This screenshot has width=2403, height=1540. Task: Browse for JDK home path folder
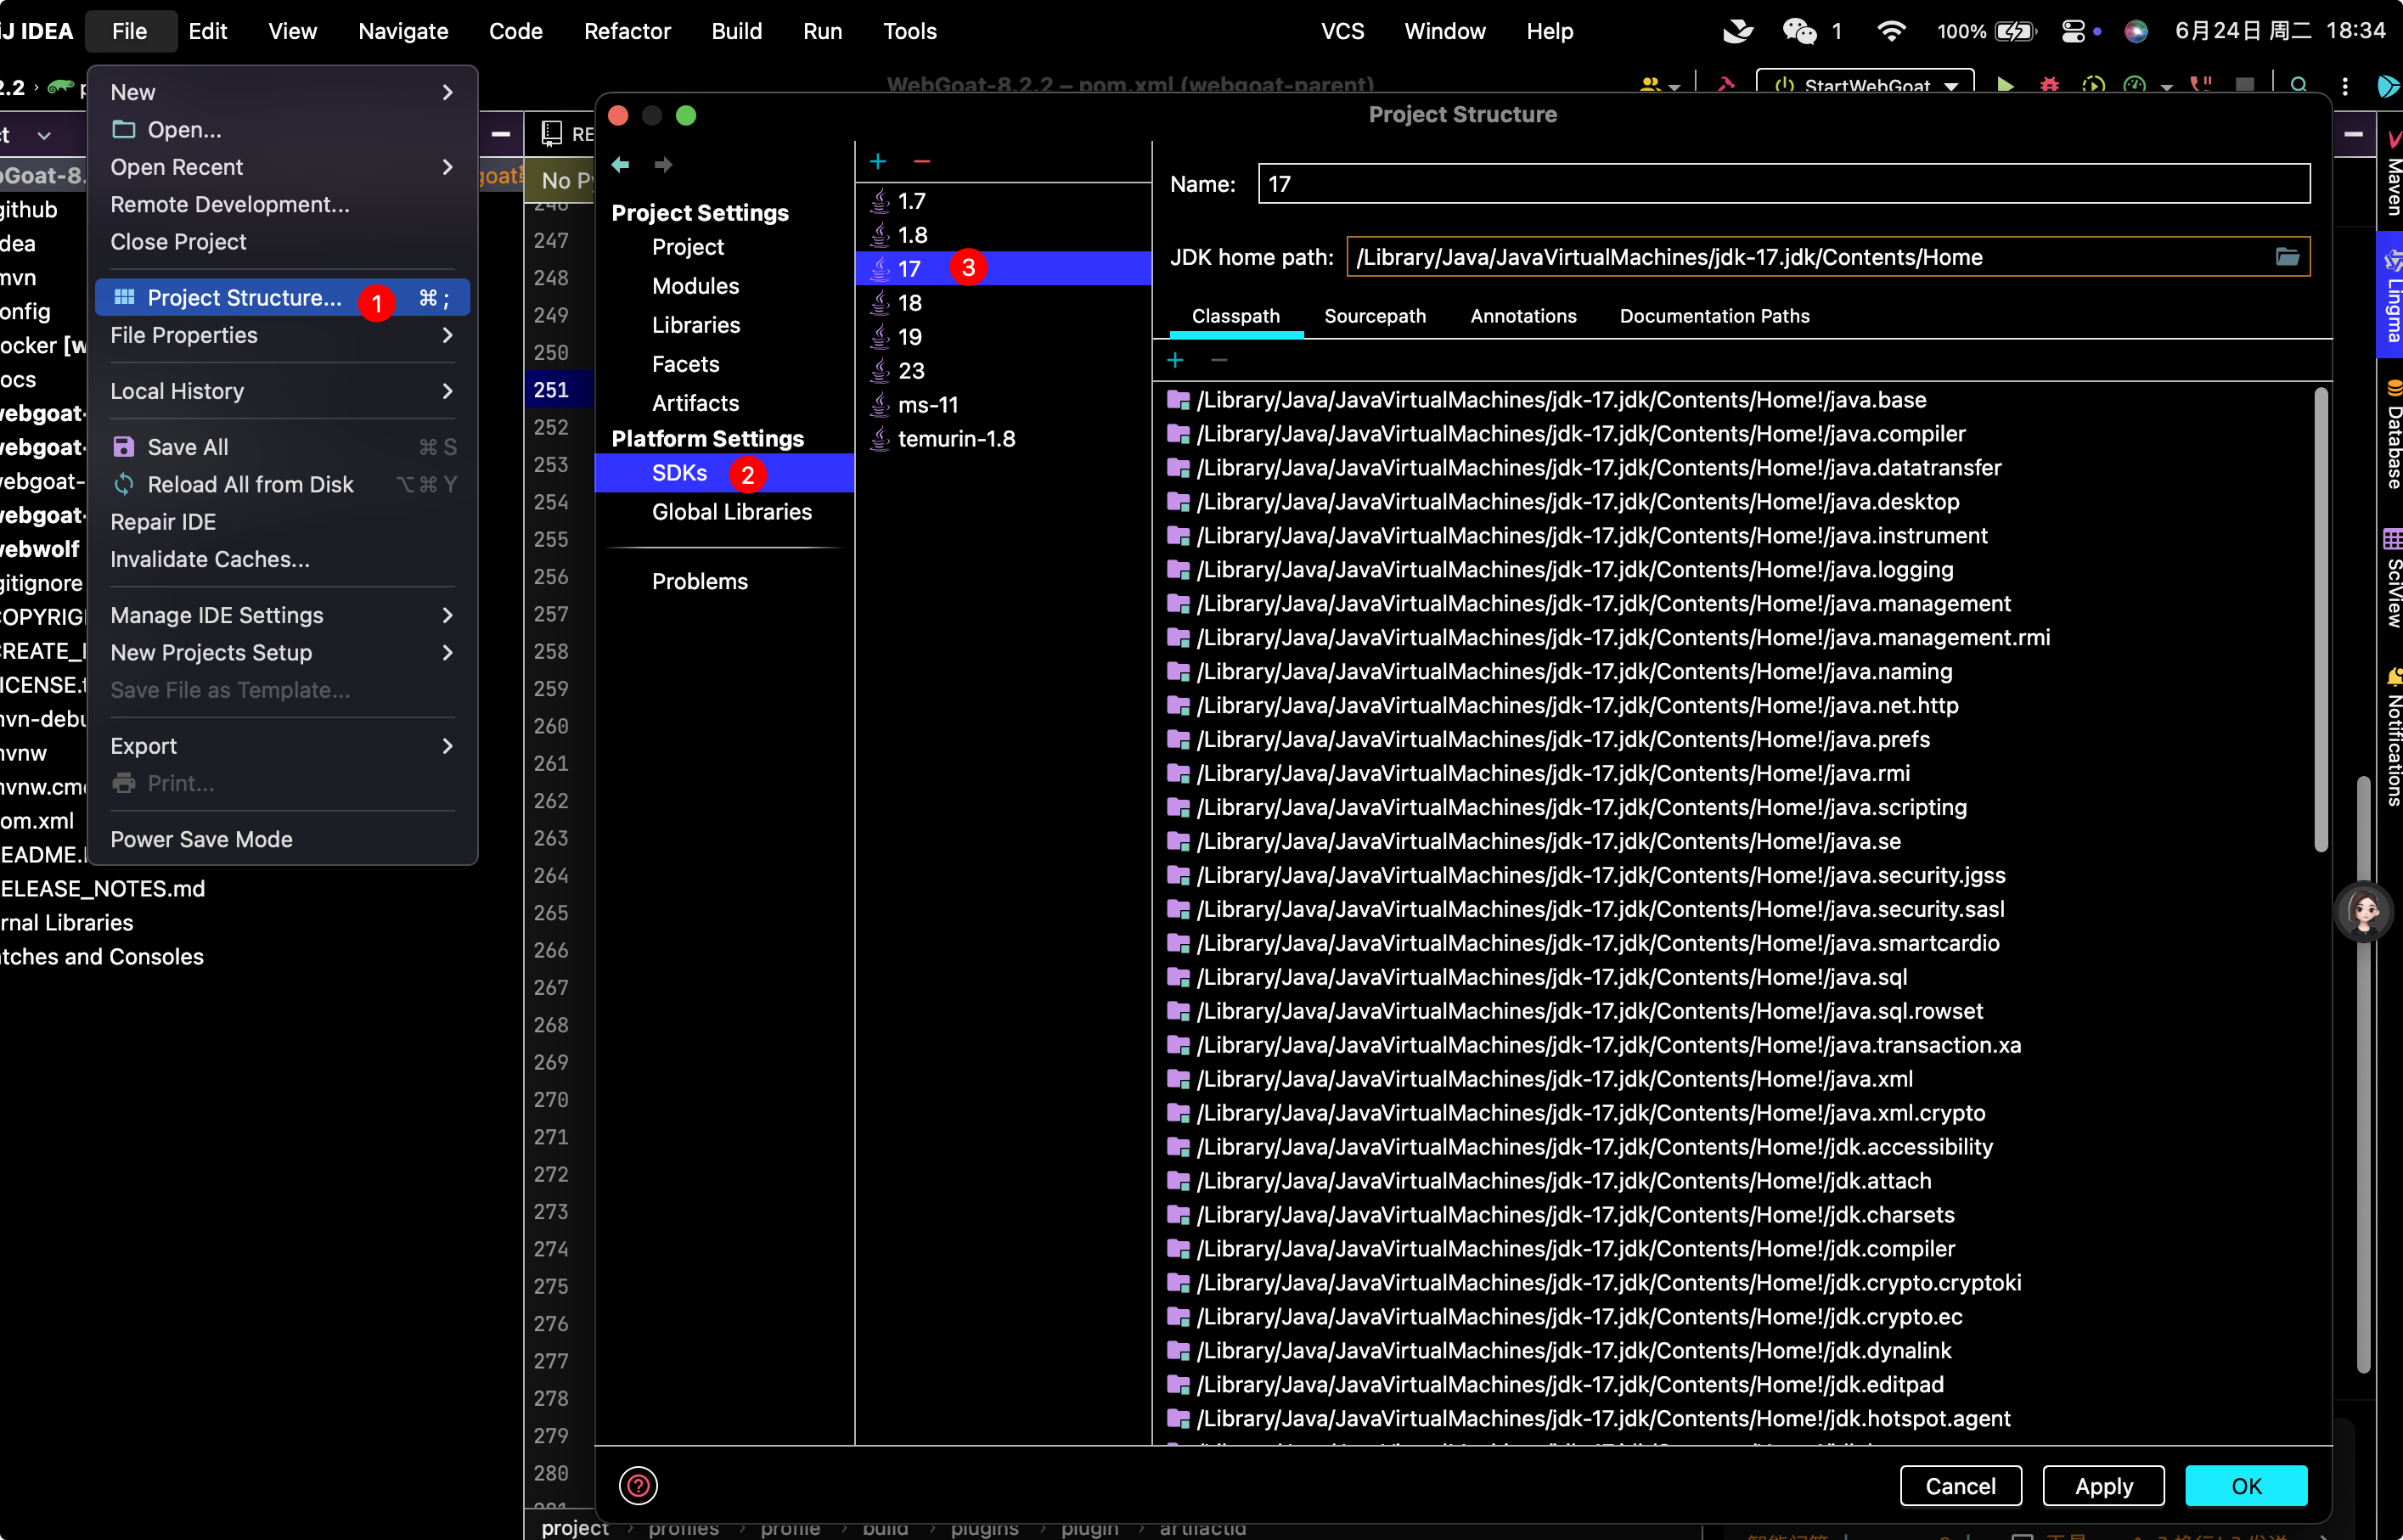pos(2287,257)
